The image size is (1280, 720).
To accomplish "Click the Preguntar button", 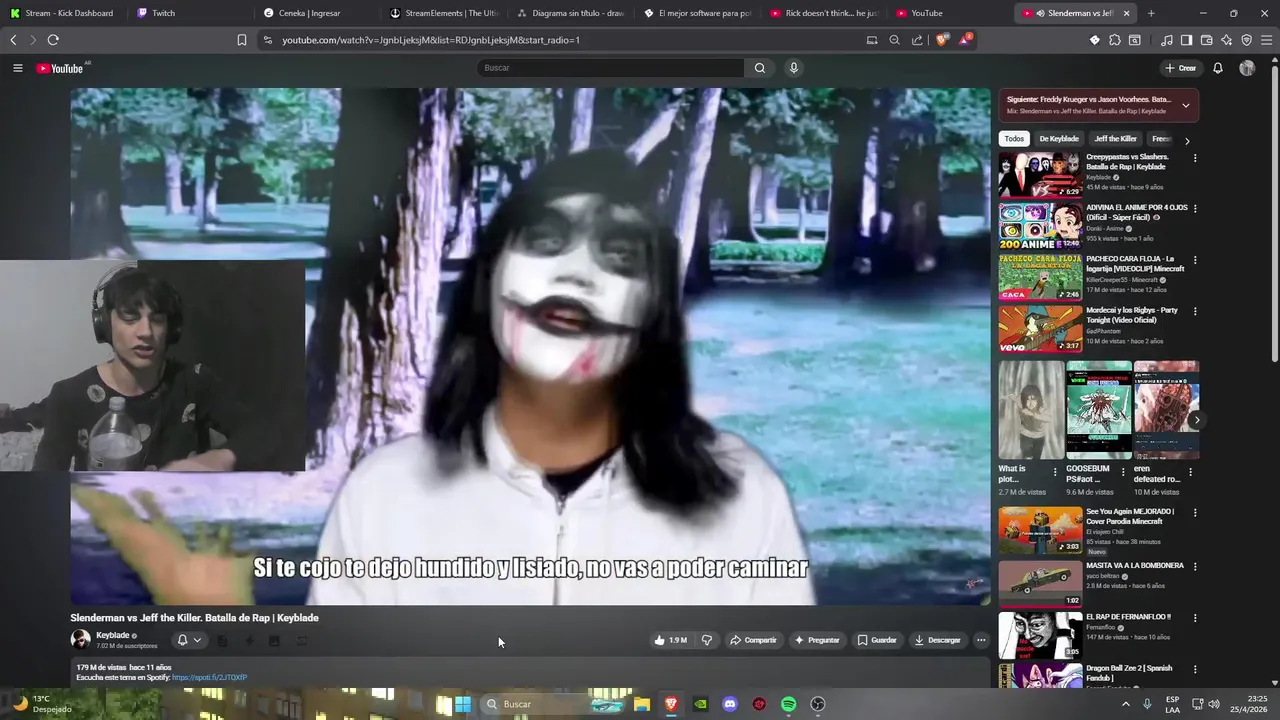I will point(817,640).
